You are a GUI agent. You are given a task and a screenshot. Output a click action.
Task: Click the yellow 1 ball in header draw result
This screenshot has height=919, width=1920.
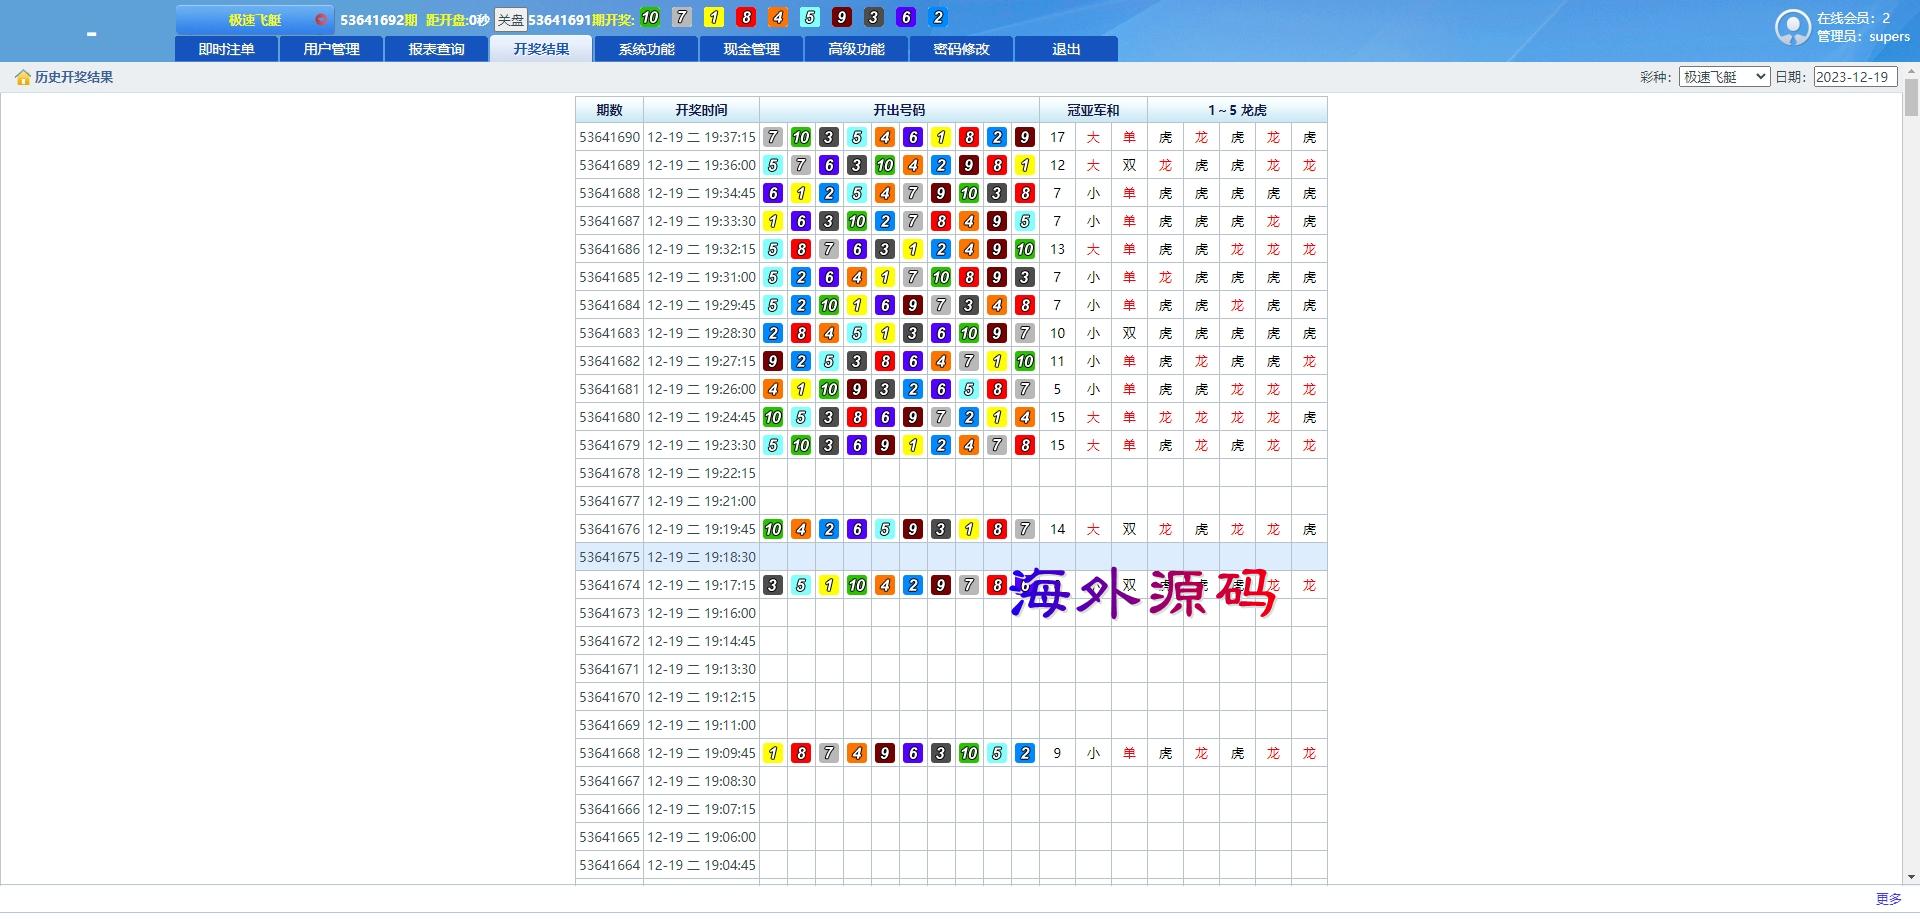714,17
